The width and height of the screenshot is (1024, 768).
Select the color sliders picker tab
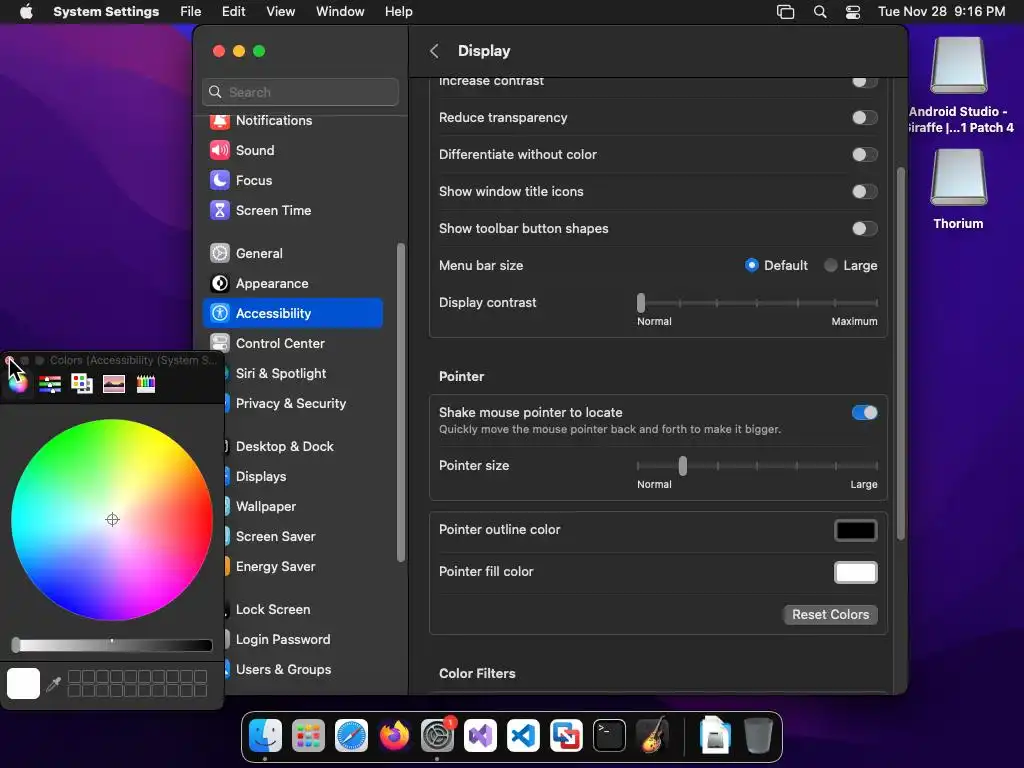pos(50,384)
